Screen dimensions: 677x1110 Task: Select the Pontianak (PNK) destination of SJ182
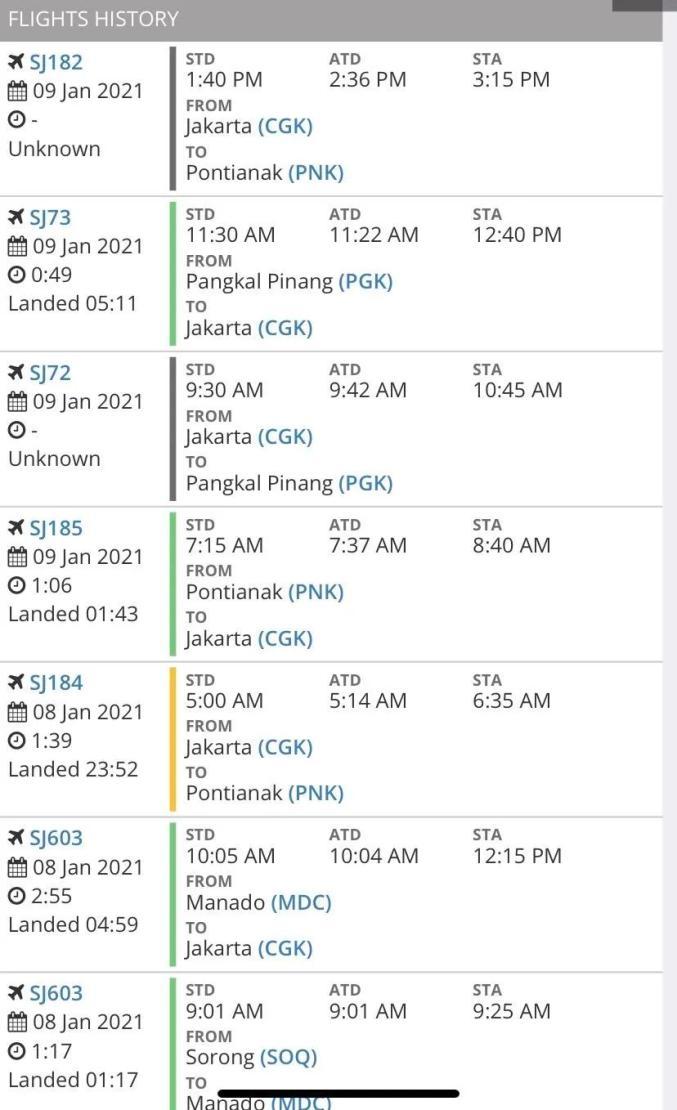[265, 173]
